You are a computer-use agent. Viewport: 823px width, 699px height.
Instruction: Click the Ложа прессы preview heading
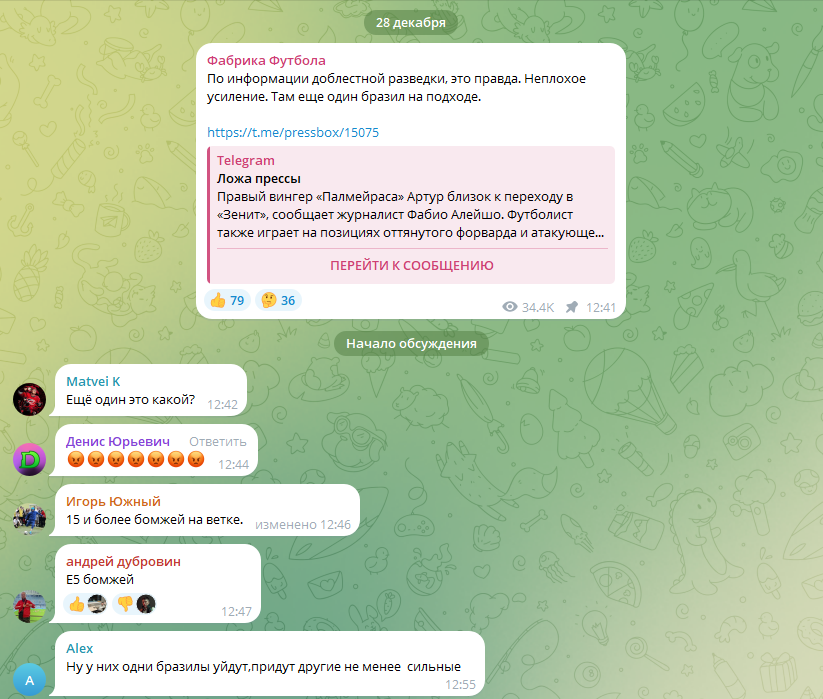point(259,178)
